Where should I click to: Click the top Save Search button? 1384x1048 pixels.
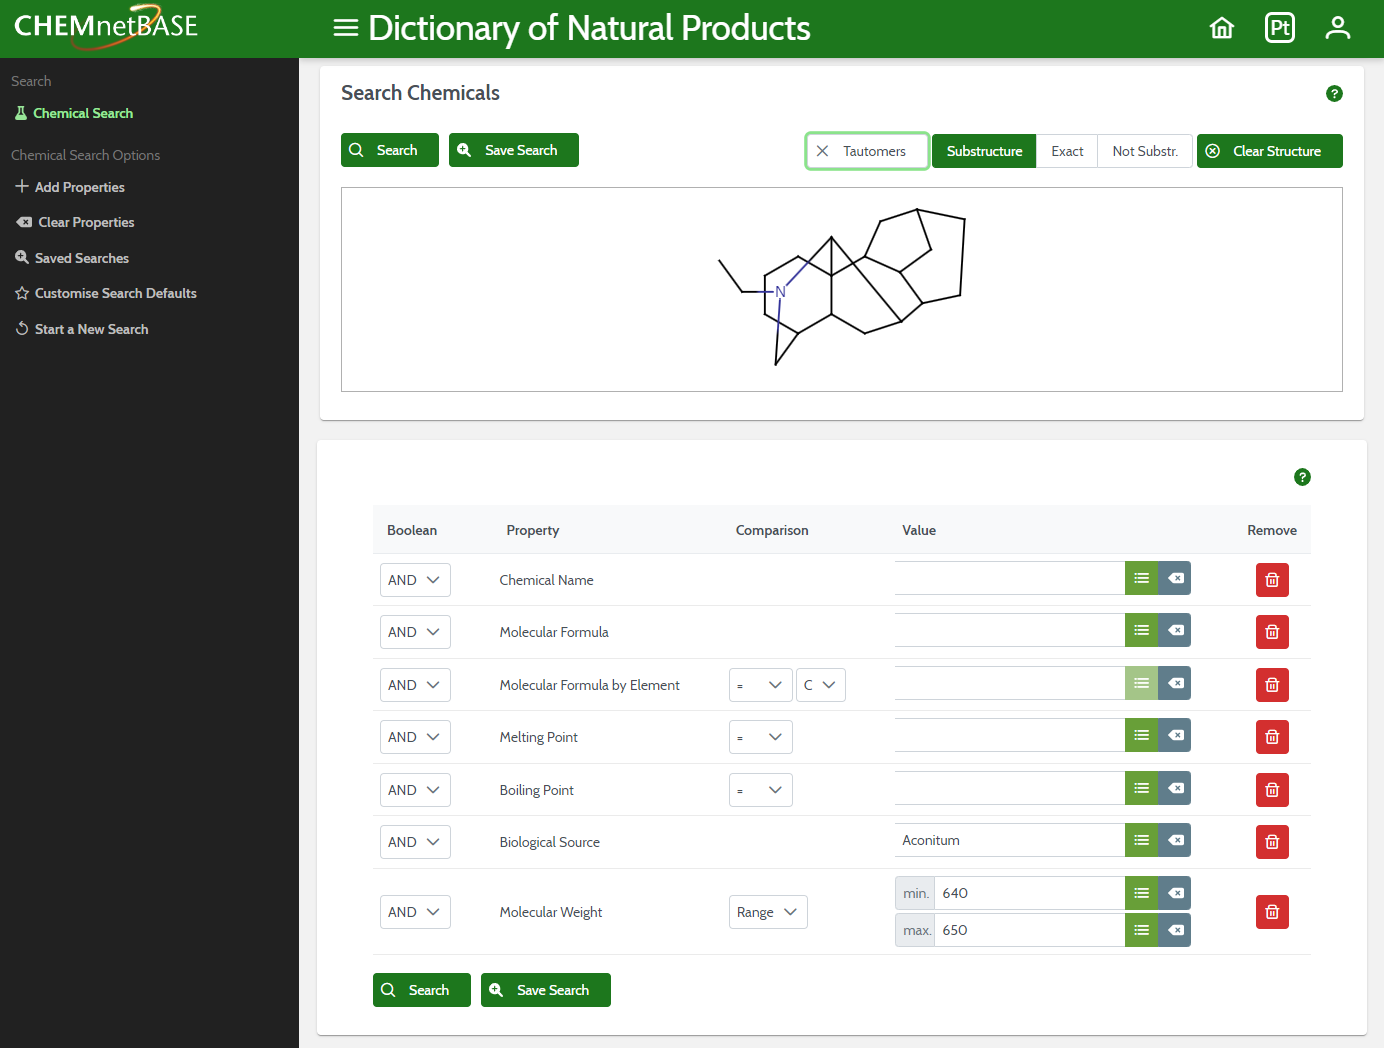tap(514, 150)
